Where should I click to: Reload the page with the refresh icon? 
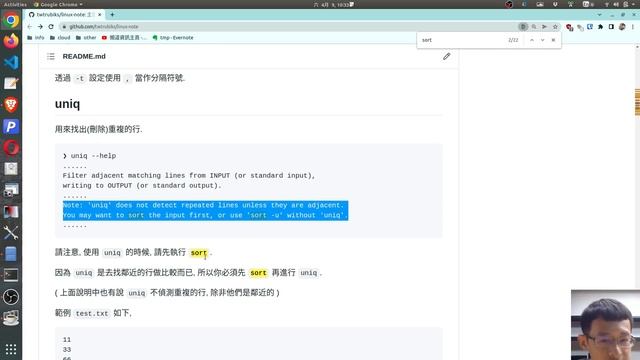coord(51,27)
